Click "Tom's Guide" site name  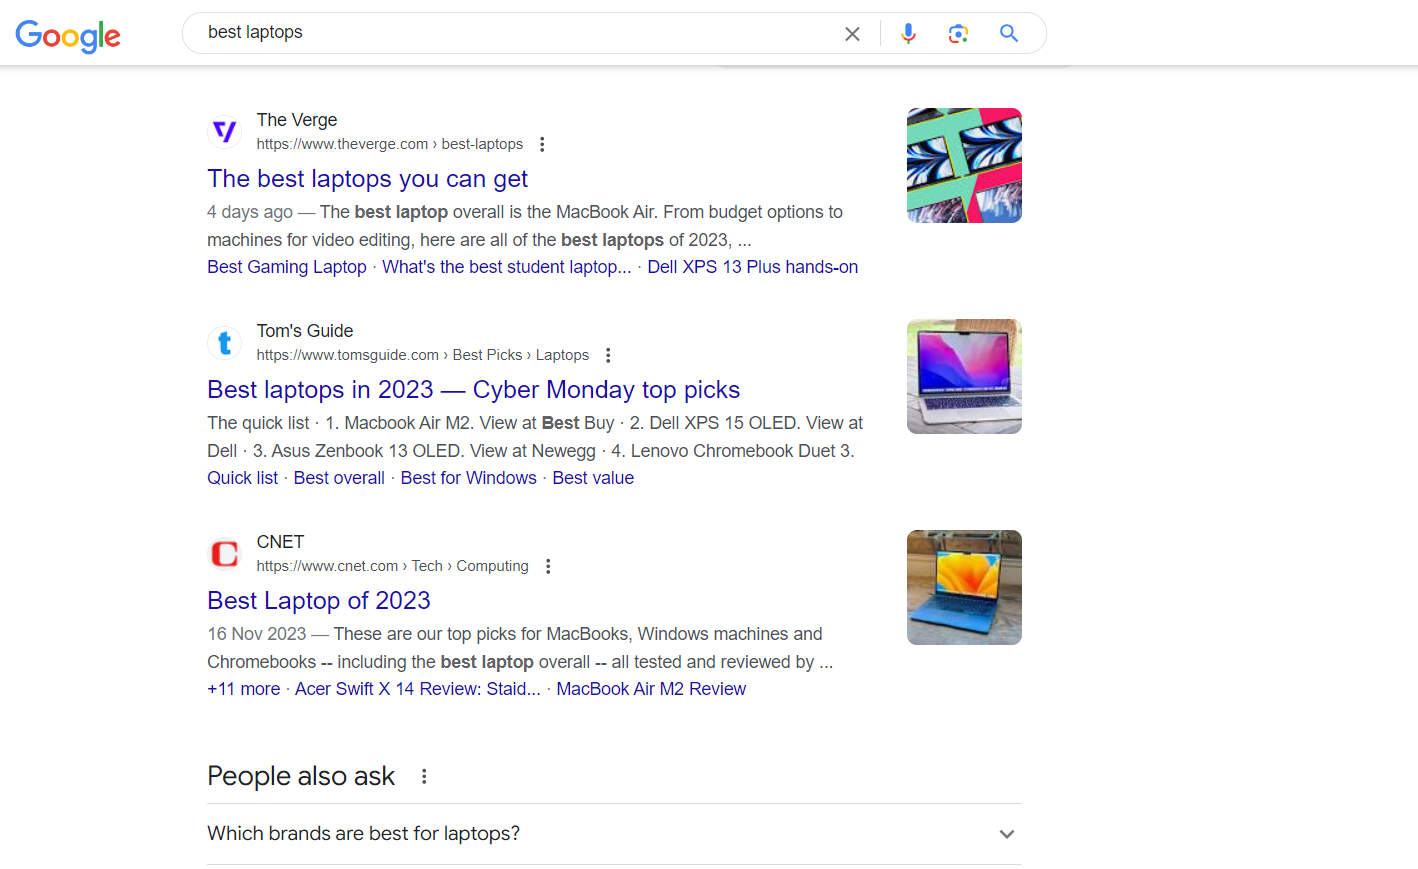[304, 331]
